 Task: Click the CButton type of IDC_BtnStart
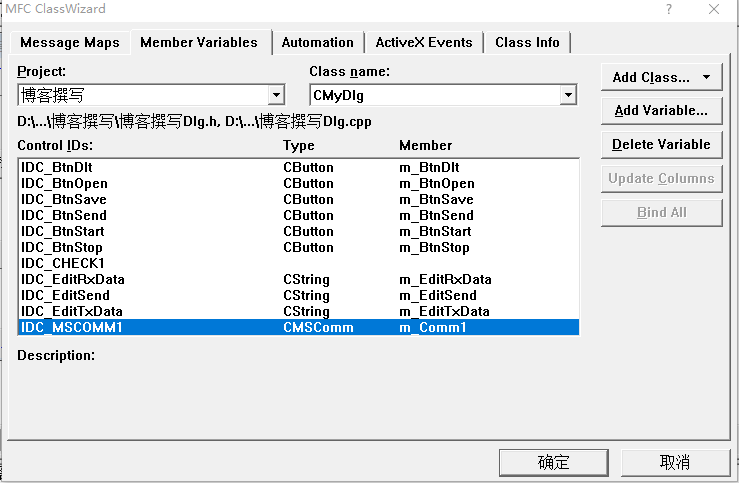coord(308,231)
